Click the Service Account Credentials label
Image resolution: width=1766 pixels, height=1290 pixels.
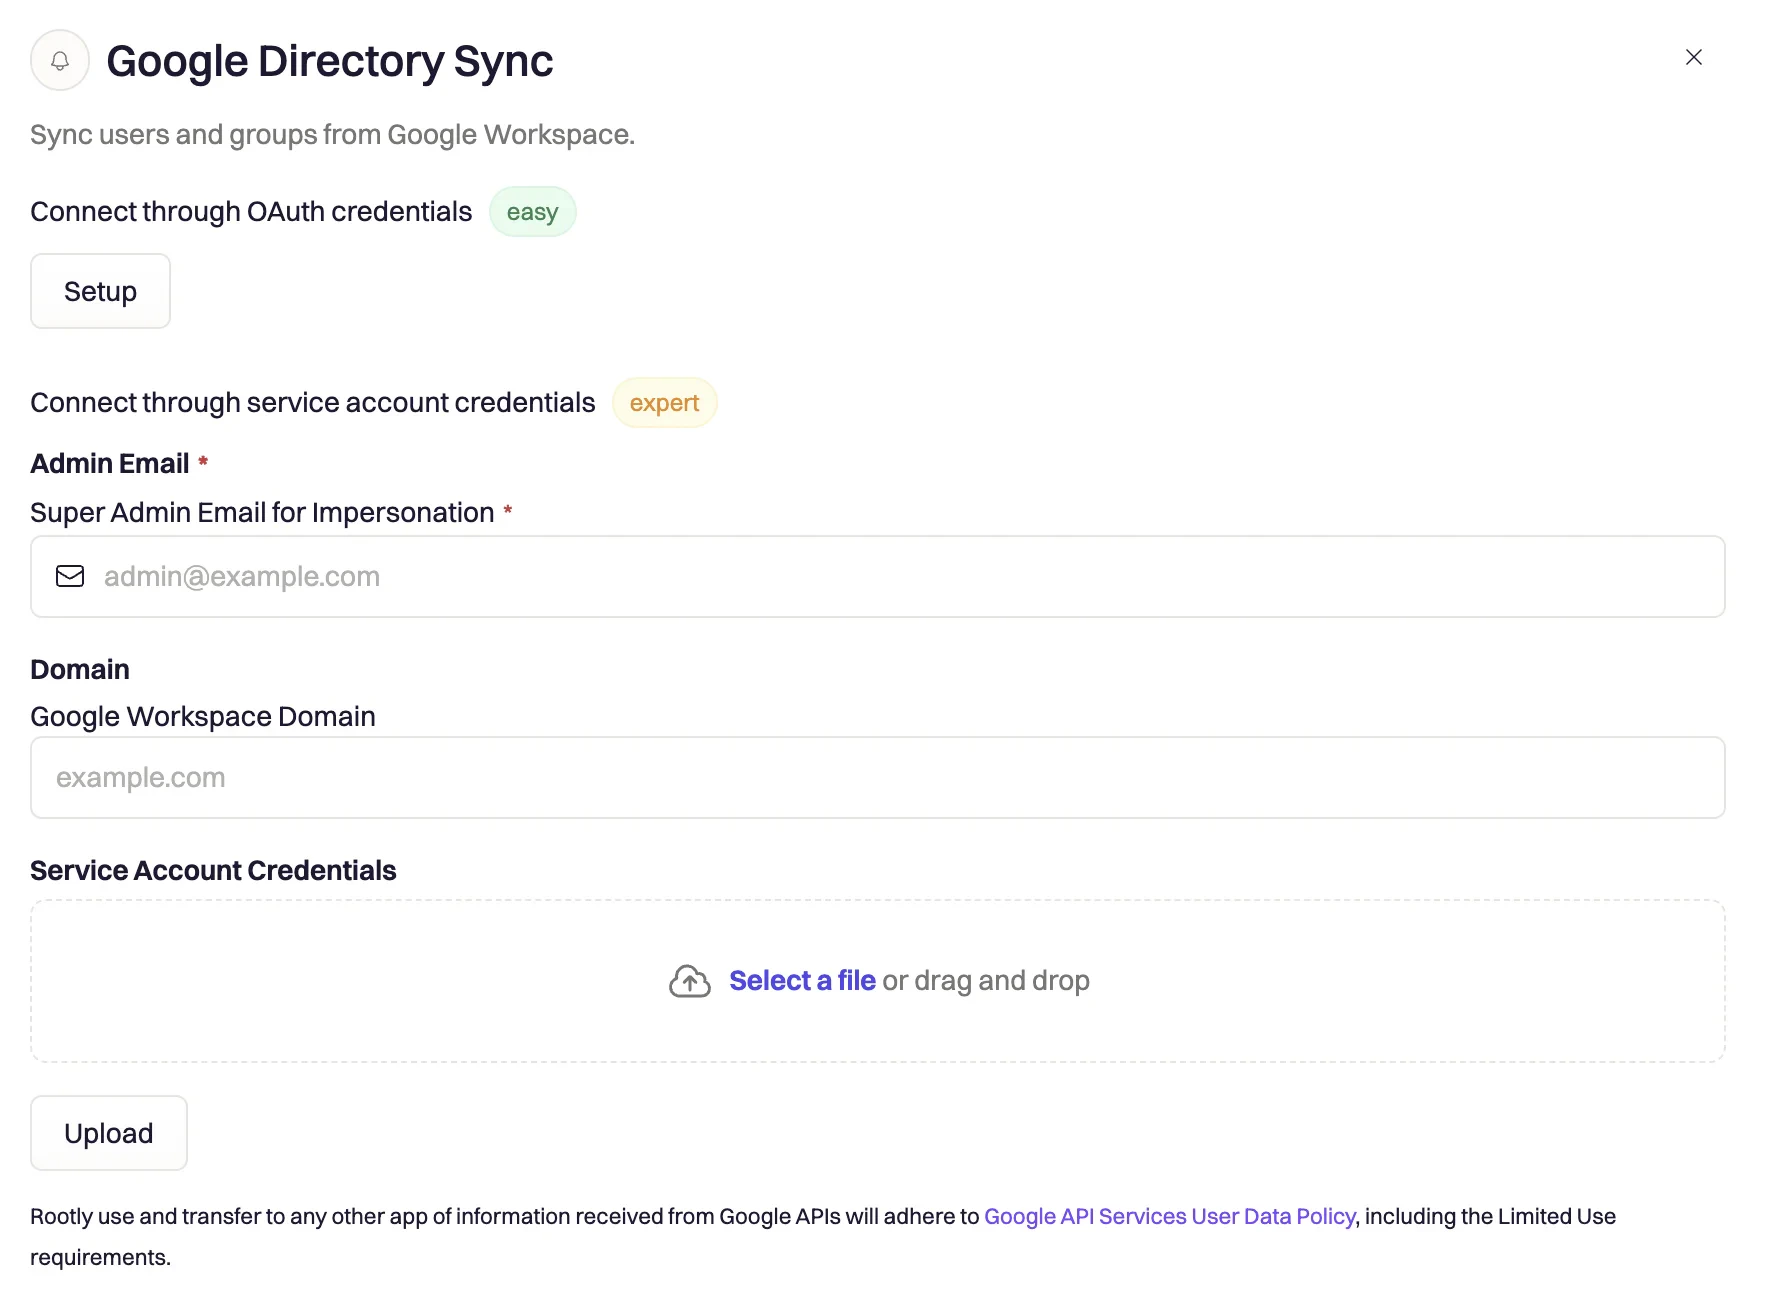[212, 870]
